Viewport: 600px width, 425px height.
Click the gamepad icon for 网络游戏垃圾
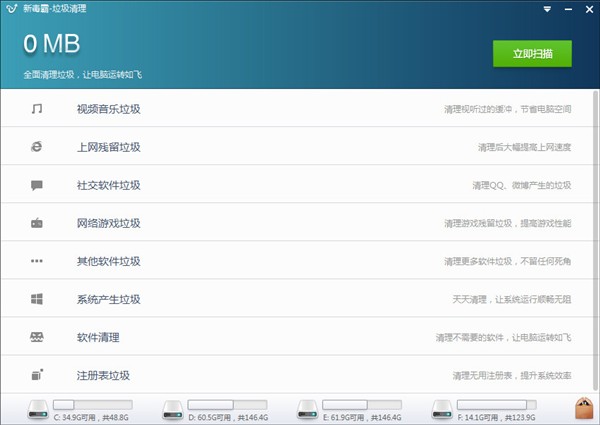pyautogui.click(x=37, y=223)
